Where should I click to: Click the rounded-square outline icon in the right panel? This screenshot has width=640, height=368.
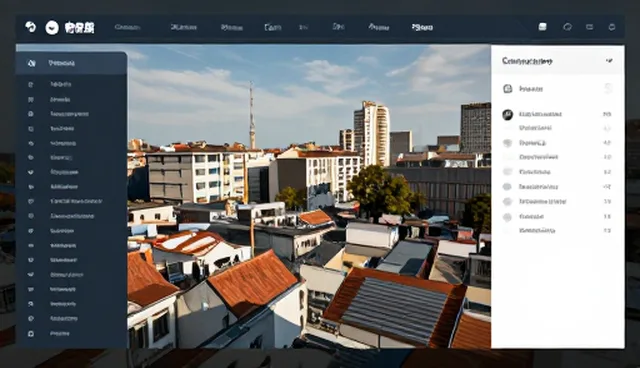[507, 89]
